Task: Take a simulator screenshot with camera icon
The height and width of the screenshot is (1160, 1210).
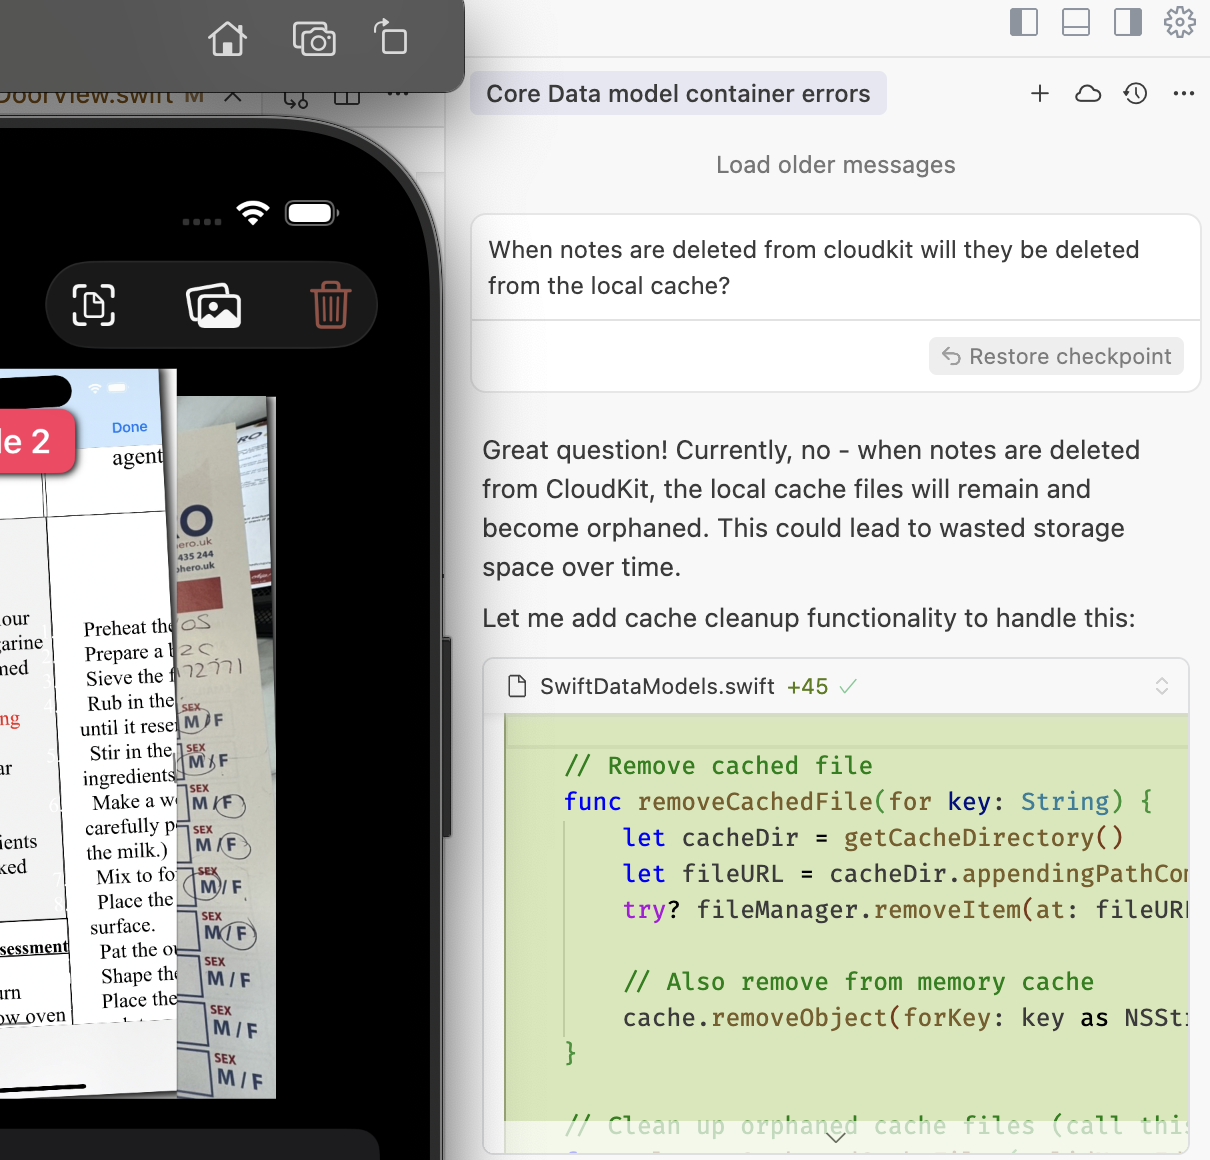Action: point(314,39)
